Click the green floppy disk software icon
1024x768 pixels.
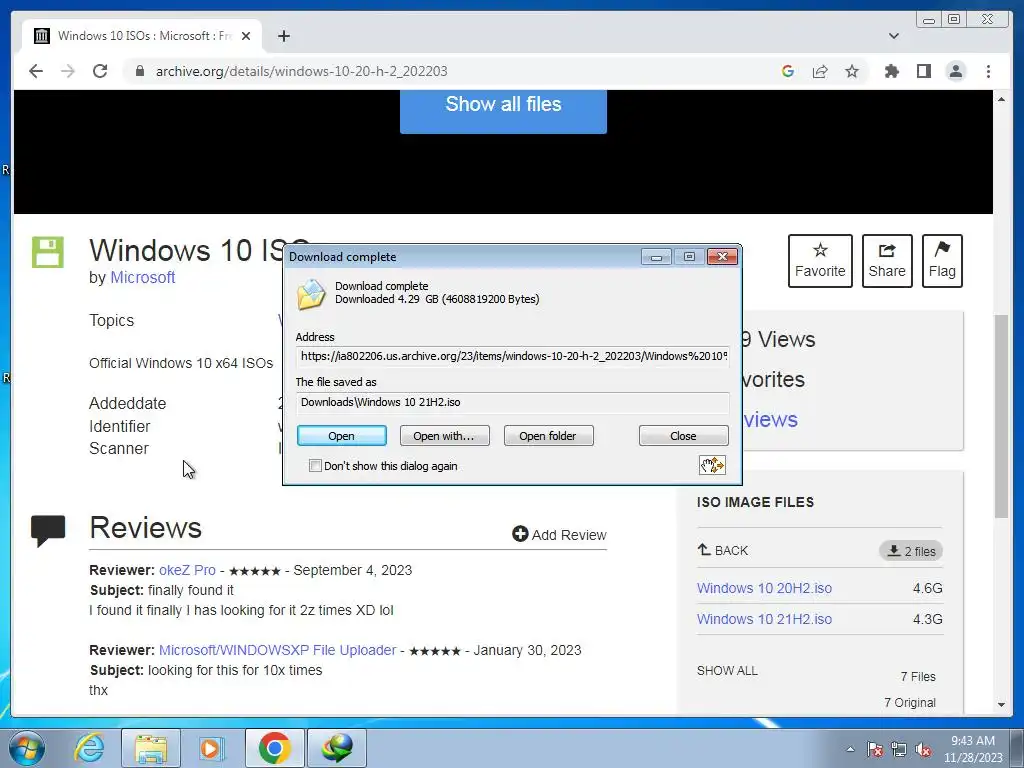pyautogui.click(x=48, y=252)
